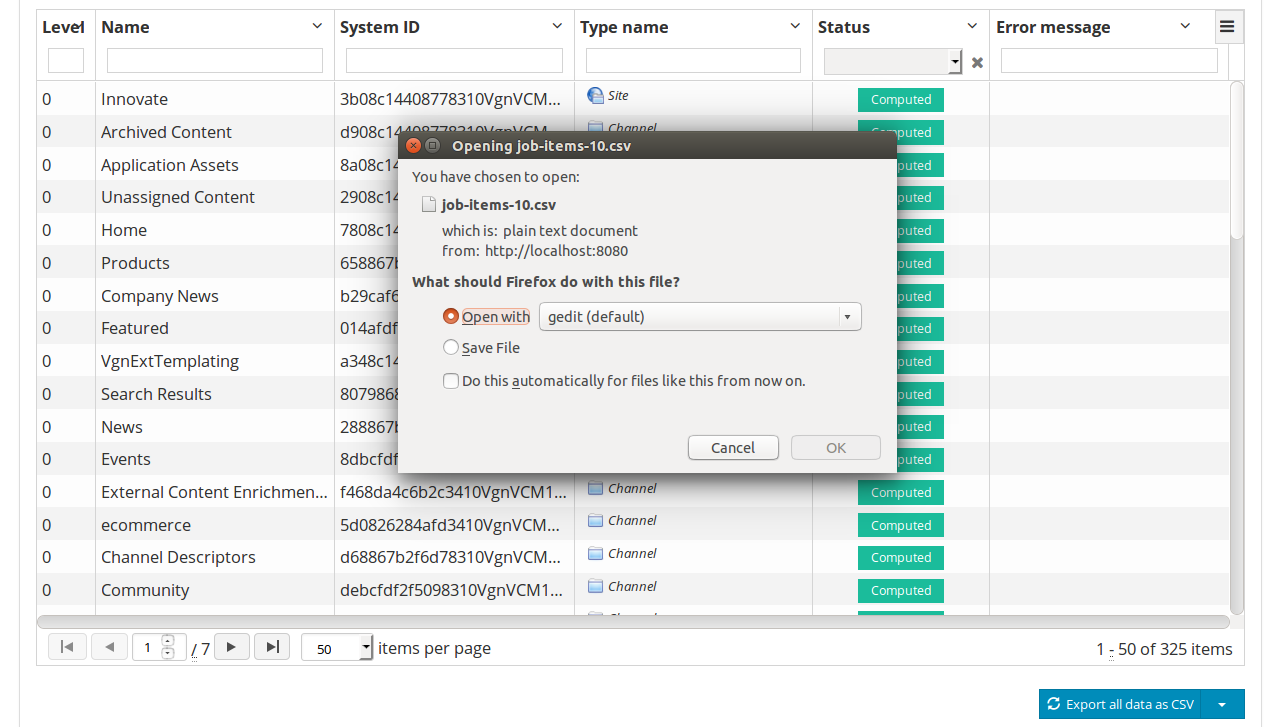
Task: Clear the Status filter with x icon
Action: tap(977, 62)
